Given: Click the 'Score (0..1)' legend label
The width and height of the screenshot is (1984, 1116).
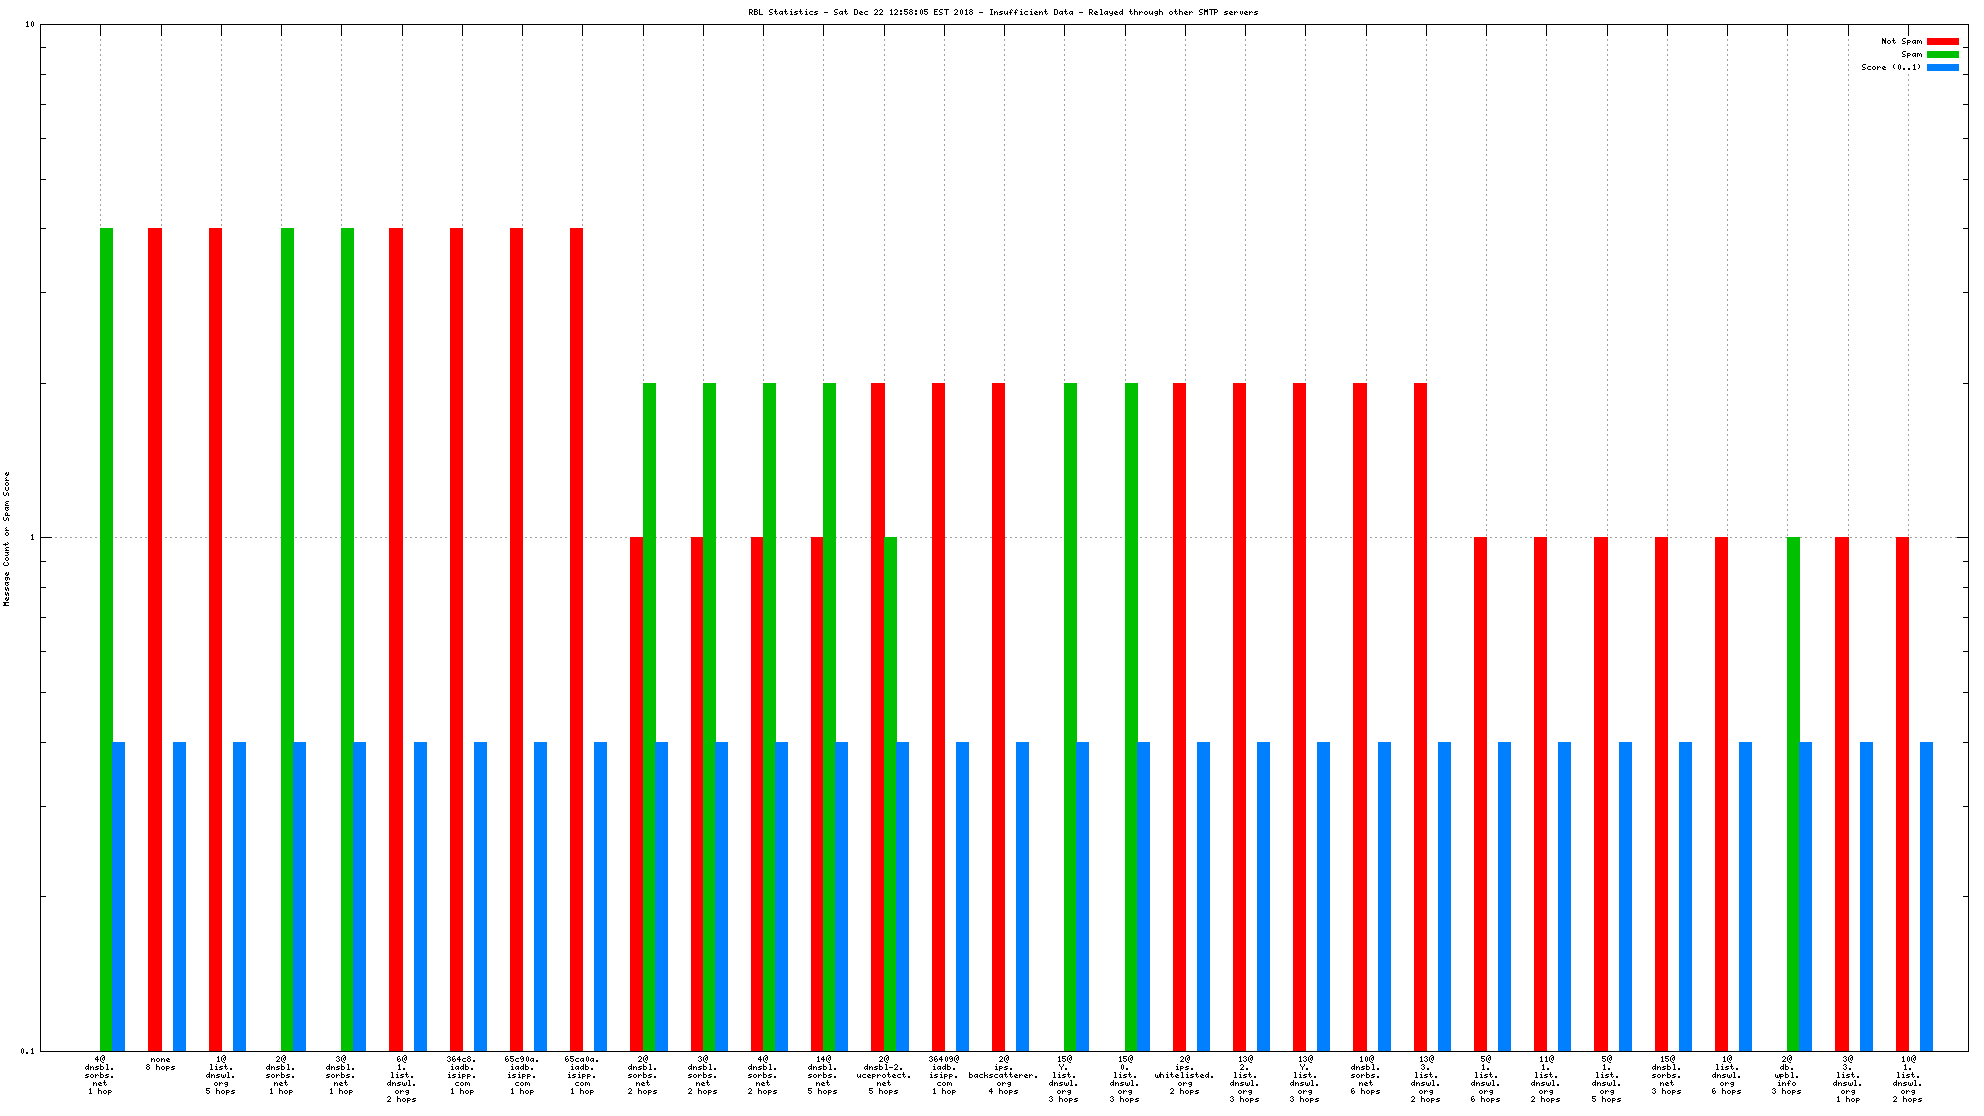Looking at the screenshot, I should [1890, 67].
